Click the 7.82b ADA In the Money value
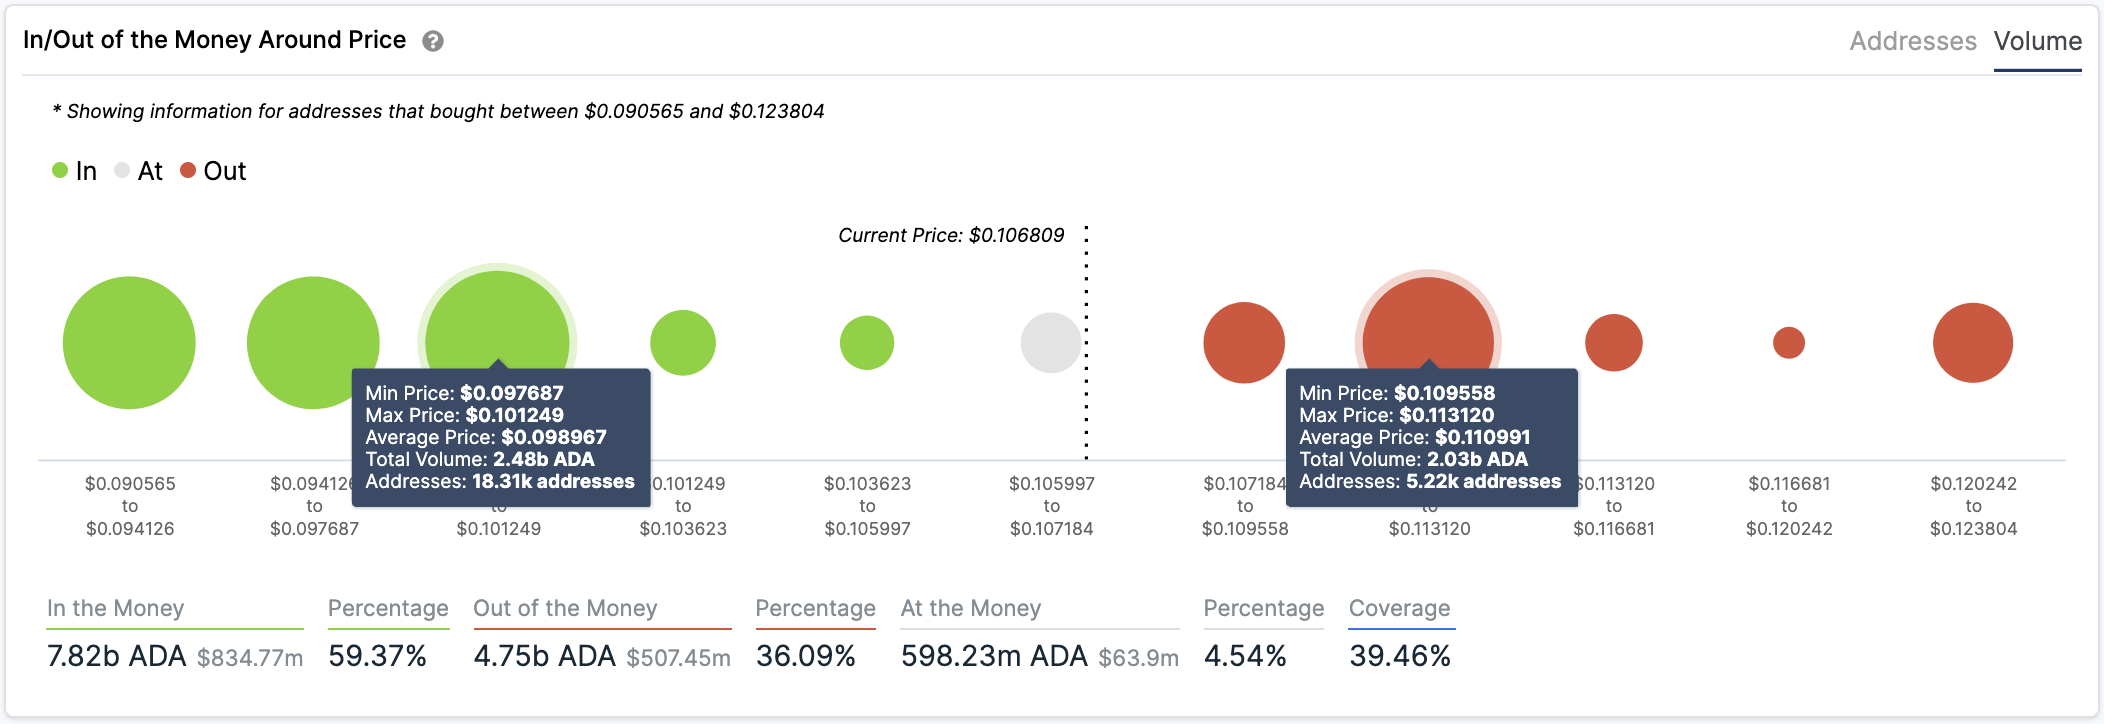 117,656
